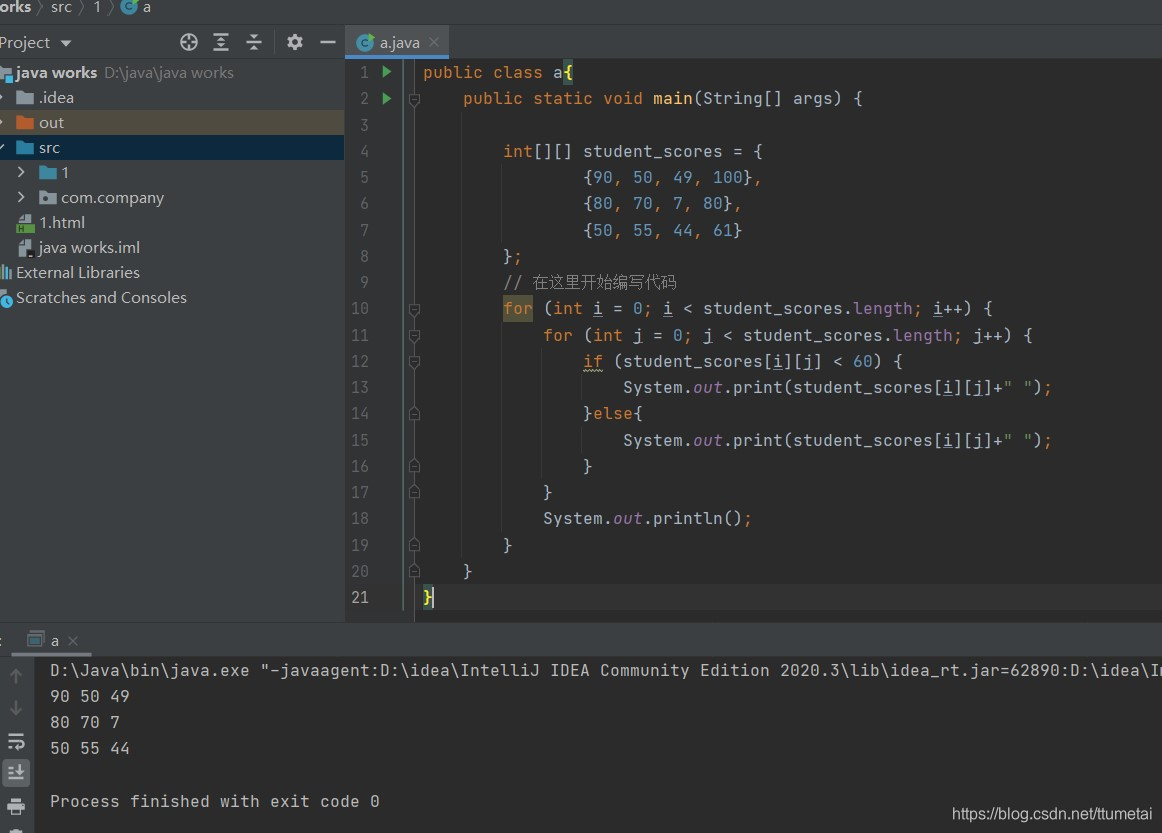This screenshot has width=1162, height=833.
Task: Run class a using line 1 gutter arrow
Action: coord(386,72)
